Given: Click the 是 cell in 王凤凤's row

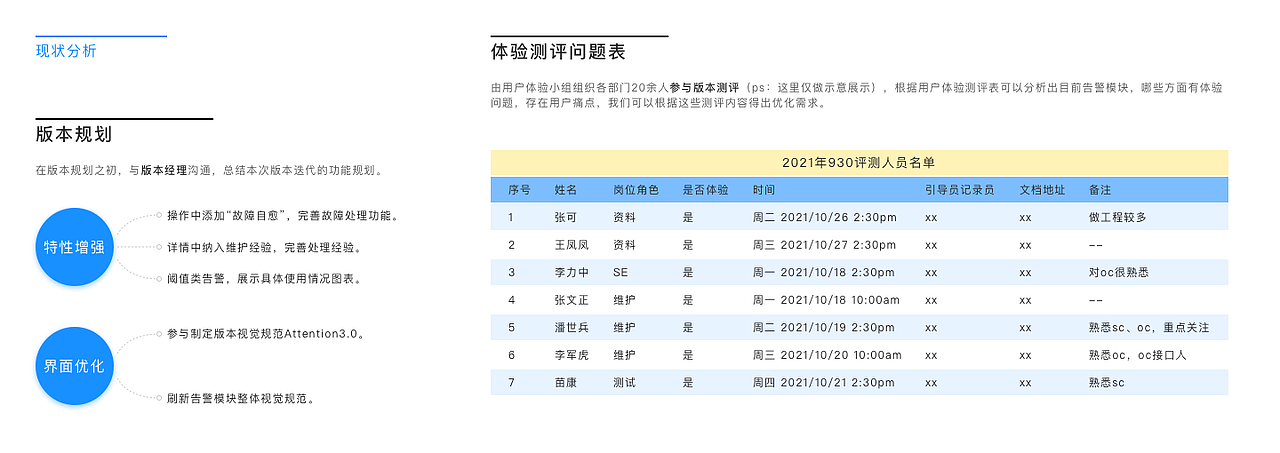Looking at the screenshot, I should (x=688, y=244).
